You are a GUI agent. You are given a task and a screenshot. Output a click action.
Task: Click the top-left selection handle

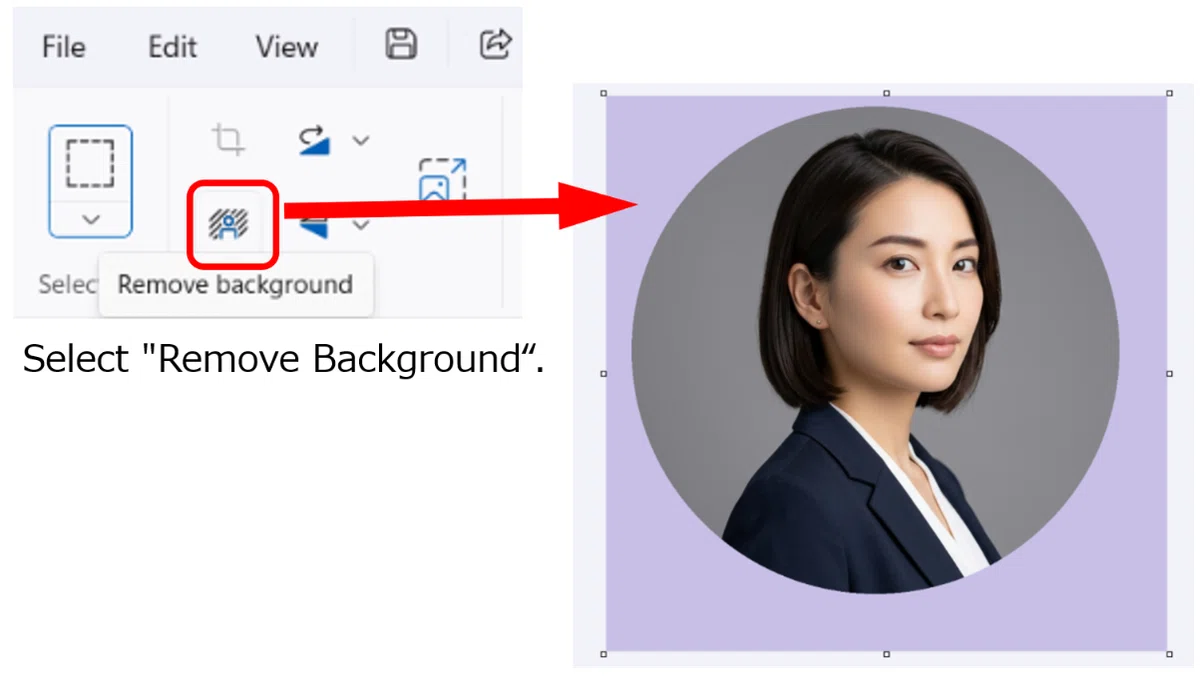[604, 94]
